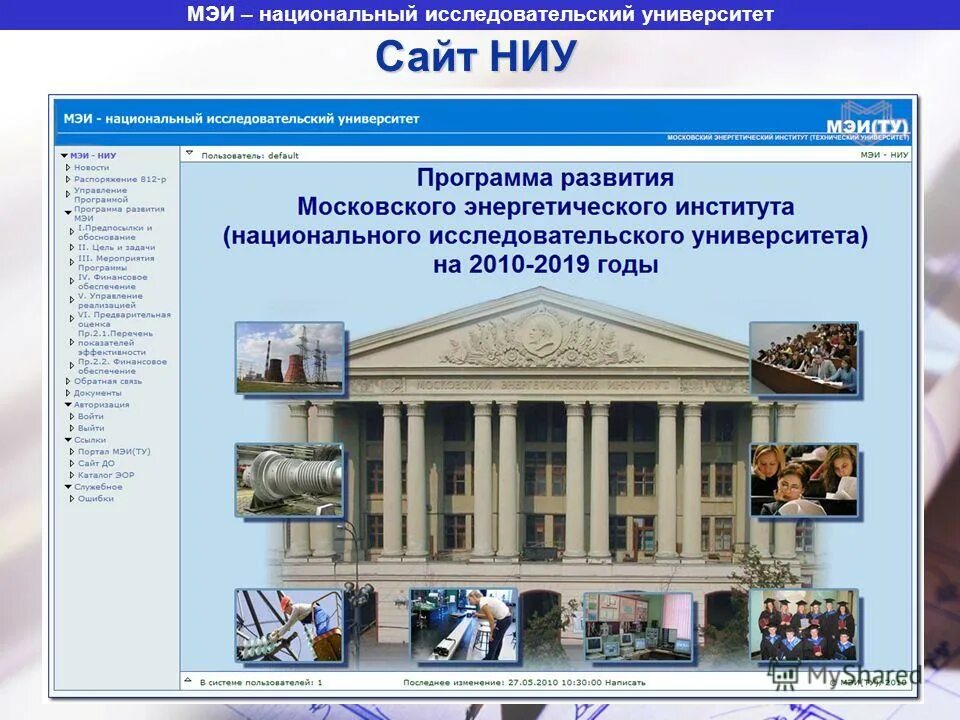Click the power line worker thumbnail
This screenshot has height=720, width=960.
tap(289, 626)
